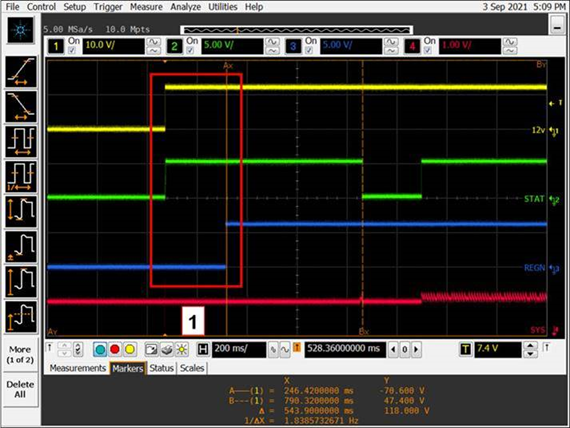Open the Analyze menu
Viewport: 570px width, 428px height.
click(185, 7)
